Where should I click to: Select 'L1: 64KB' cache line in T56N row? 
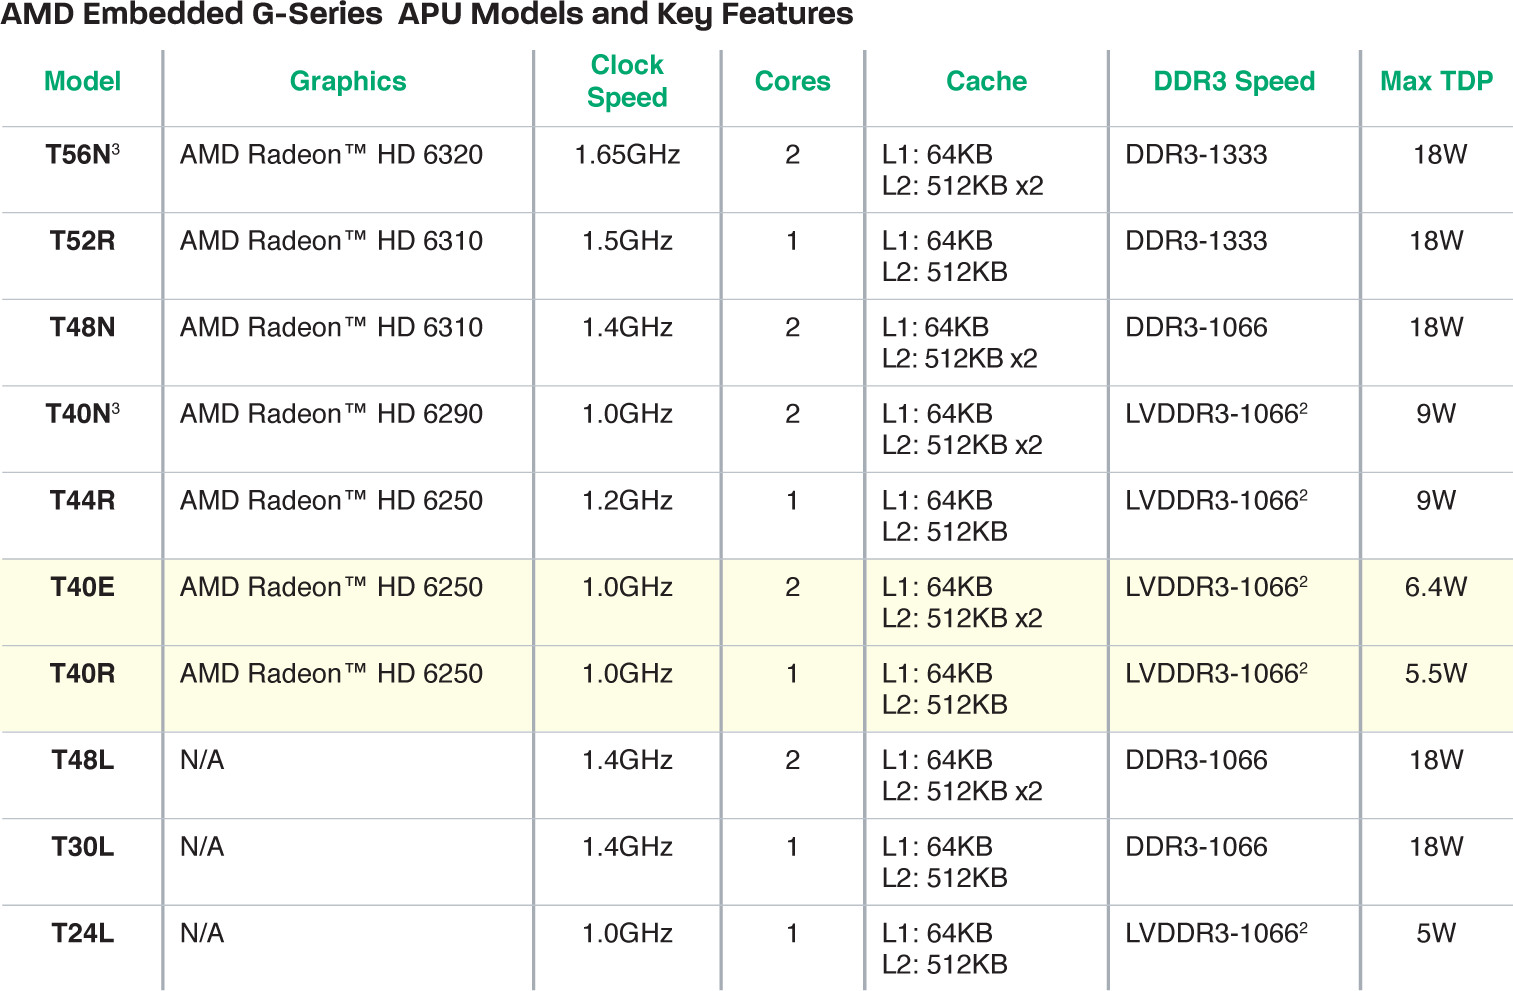tap(937, 154)
